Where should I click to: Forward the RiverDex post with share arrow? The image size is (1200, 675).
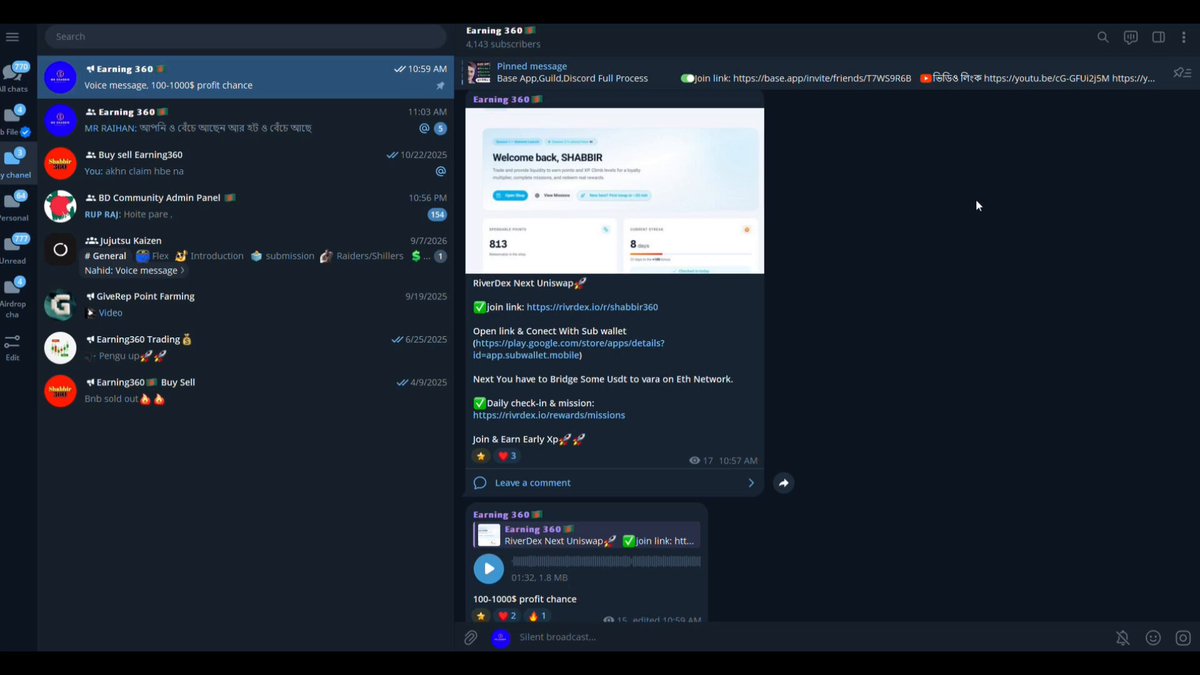tap(784, 483)
